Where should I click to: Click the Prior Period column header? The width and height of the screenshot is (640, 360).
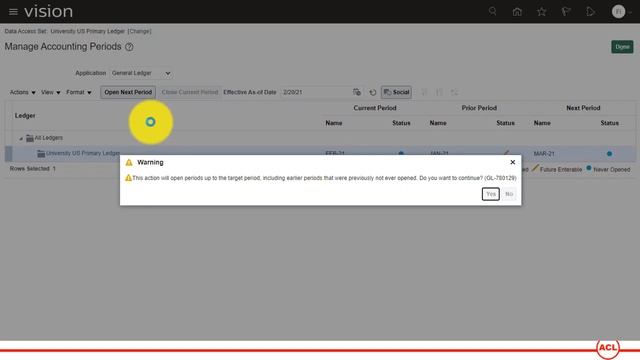(479, 108)
